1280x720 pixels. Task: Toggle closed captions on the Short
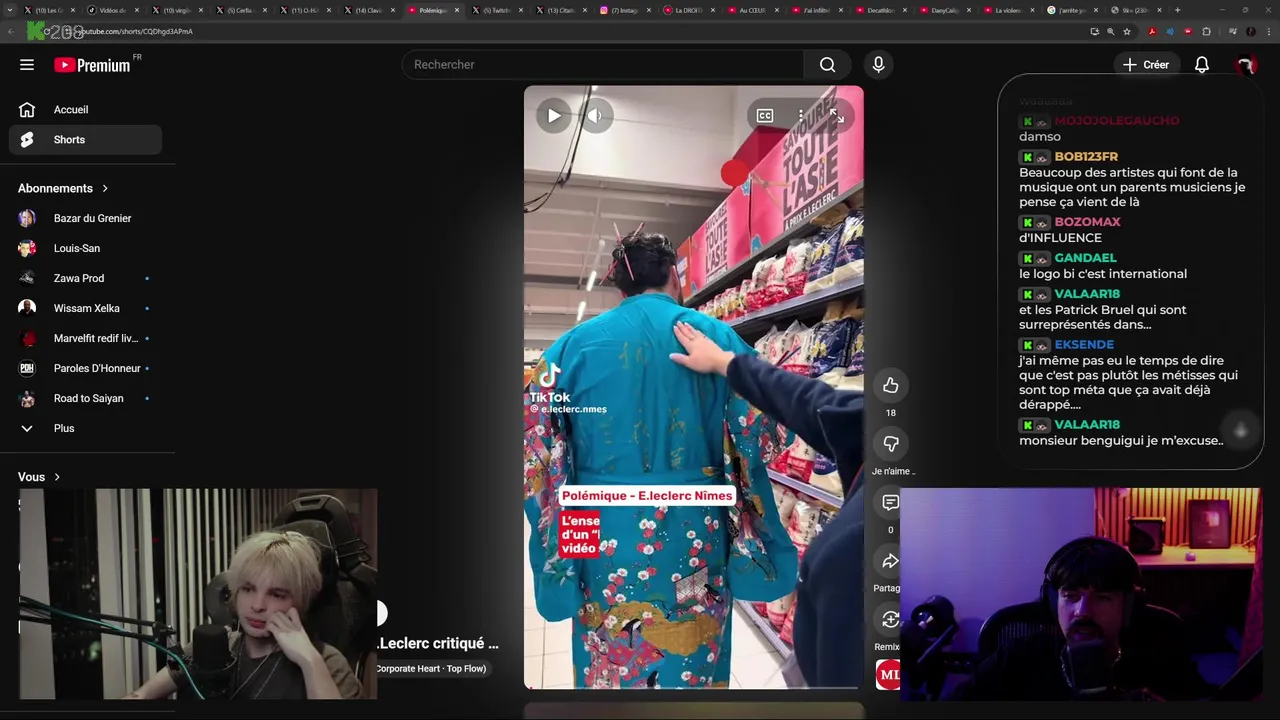(x=765, y=116)
